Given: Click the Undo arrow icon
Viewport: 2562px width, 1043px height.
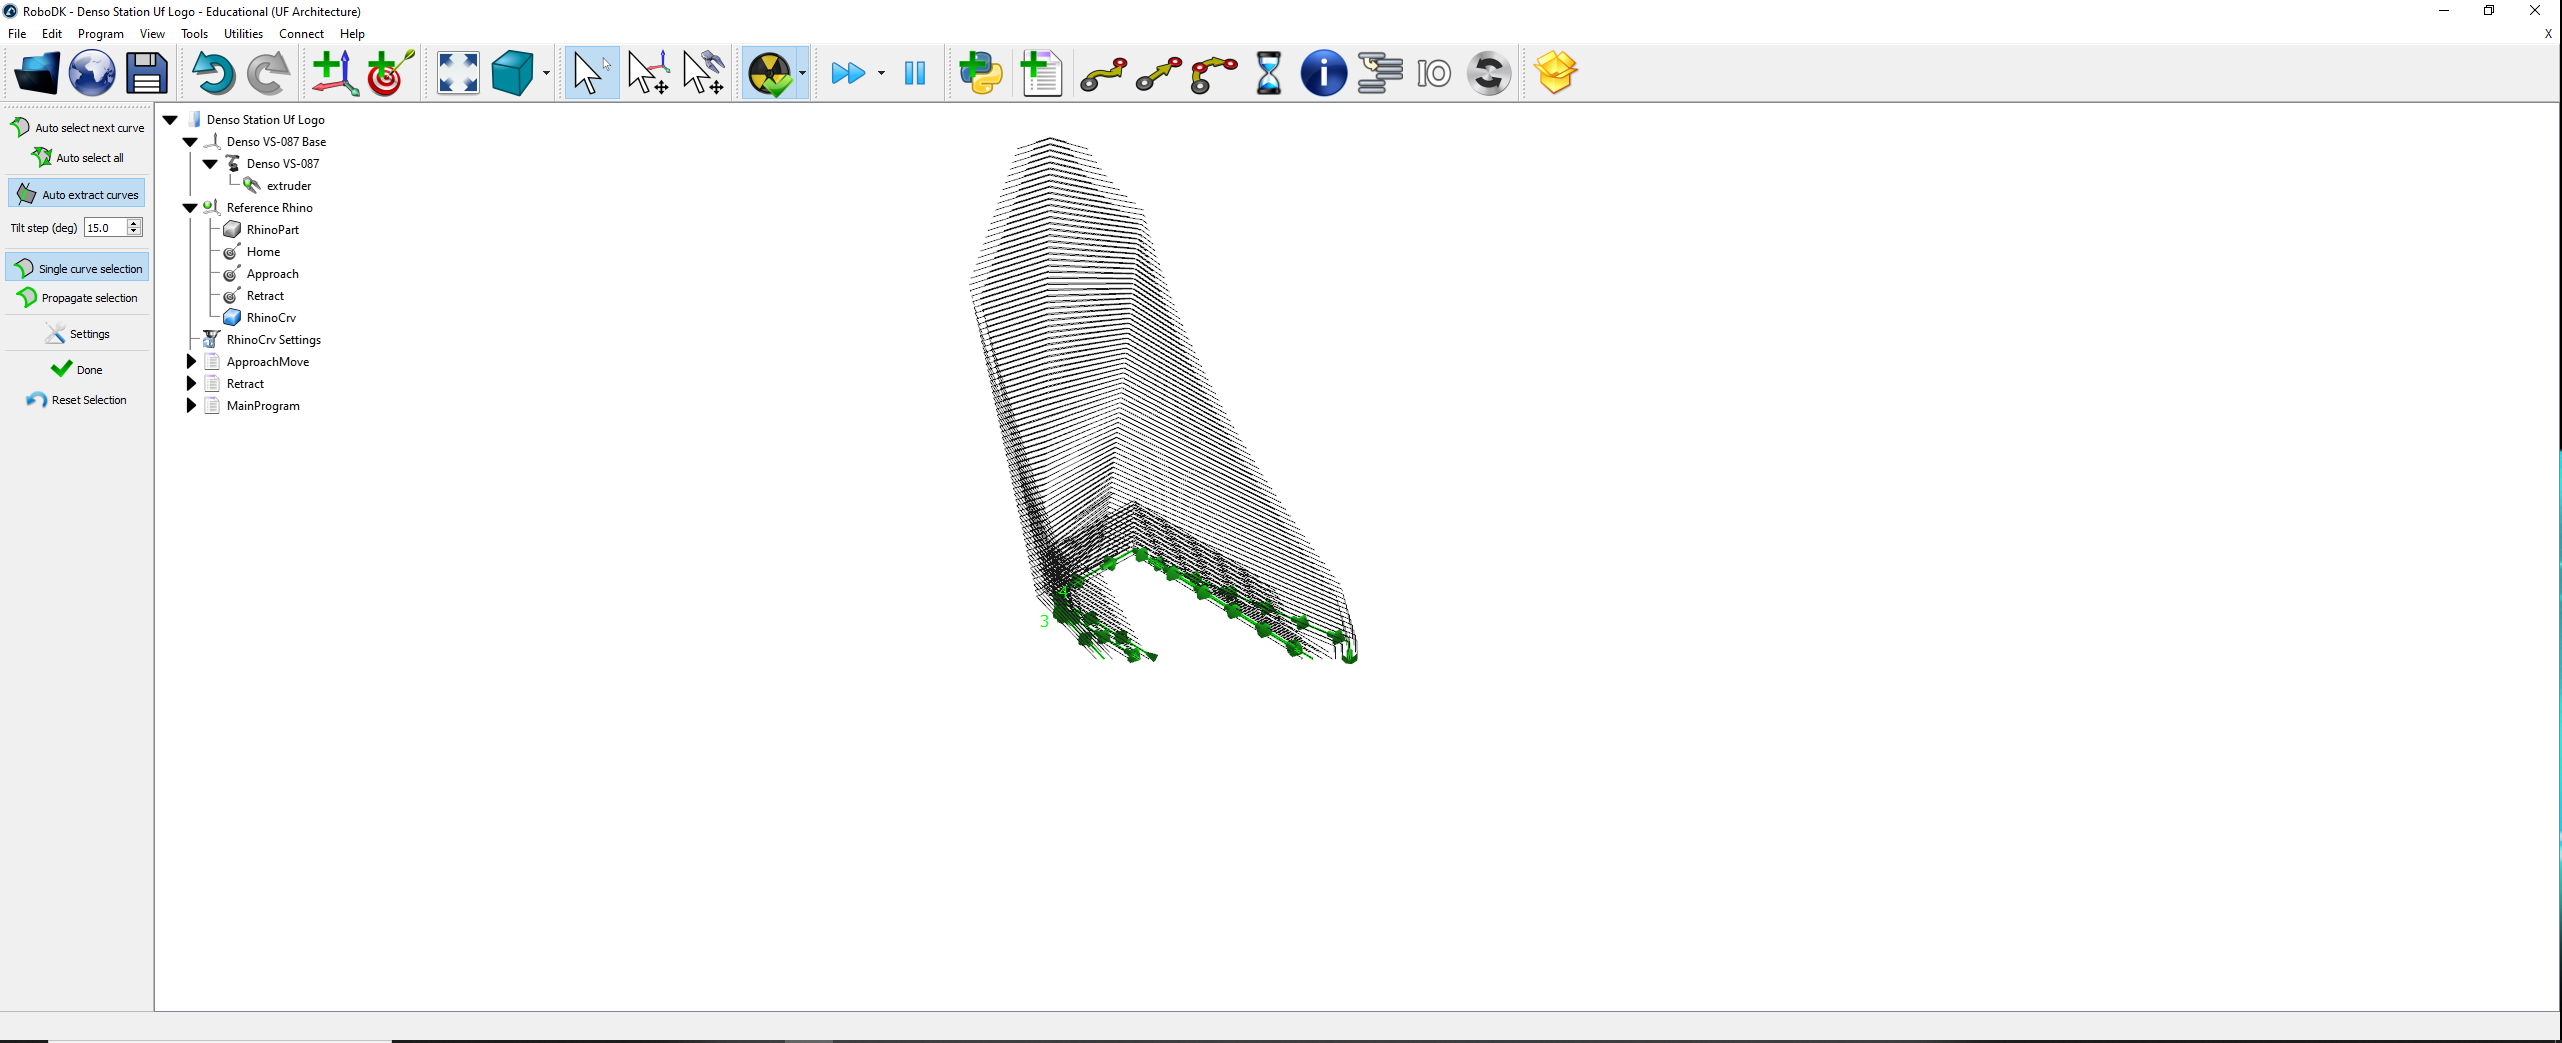Looking at the screenshot, I should pos(212,74).
